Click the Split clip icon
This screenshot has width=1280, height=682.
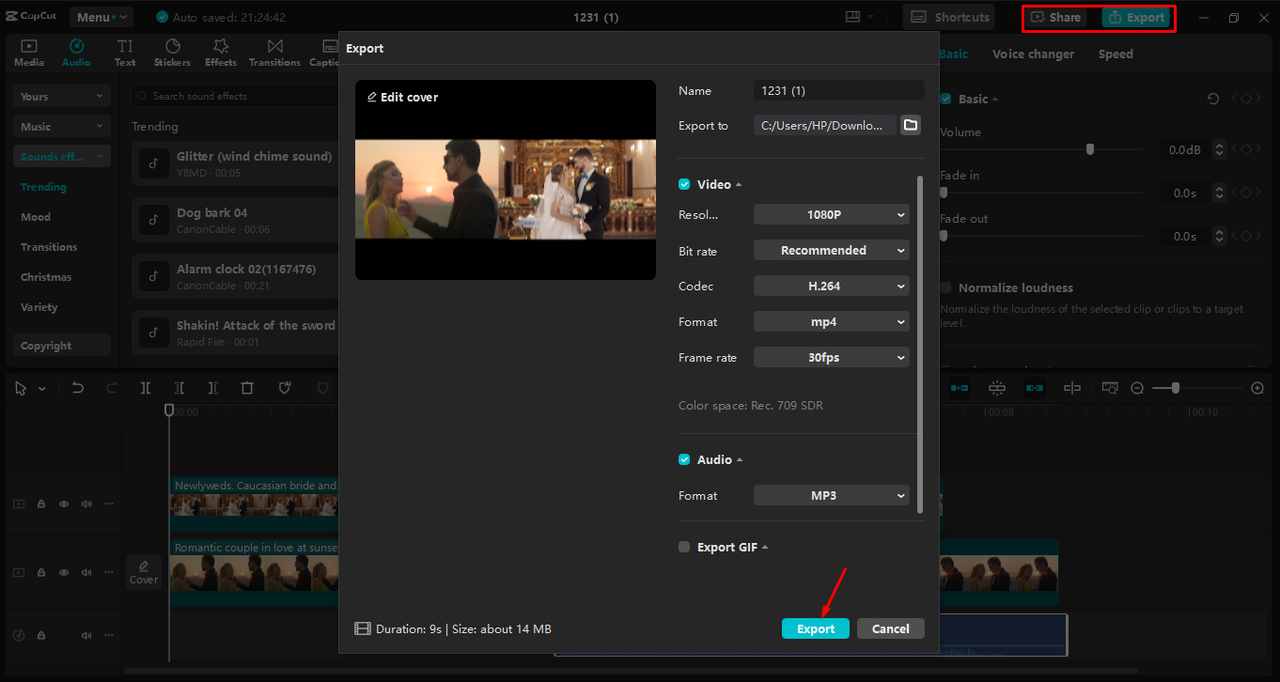point(145,388)
